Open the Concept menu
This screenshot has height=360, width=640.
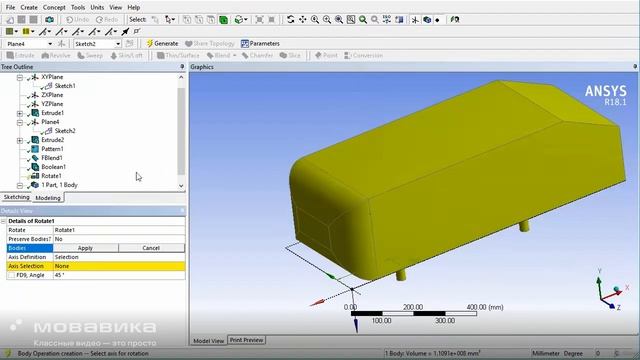point(54,7)
